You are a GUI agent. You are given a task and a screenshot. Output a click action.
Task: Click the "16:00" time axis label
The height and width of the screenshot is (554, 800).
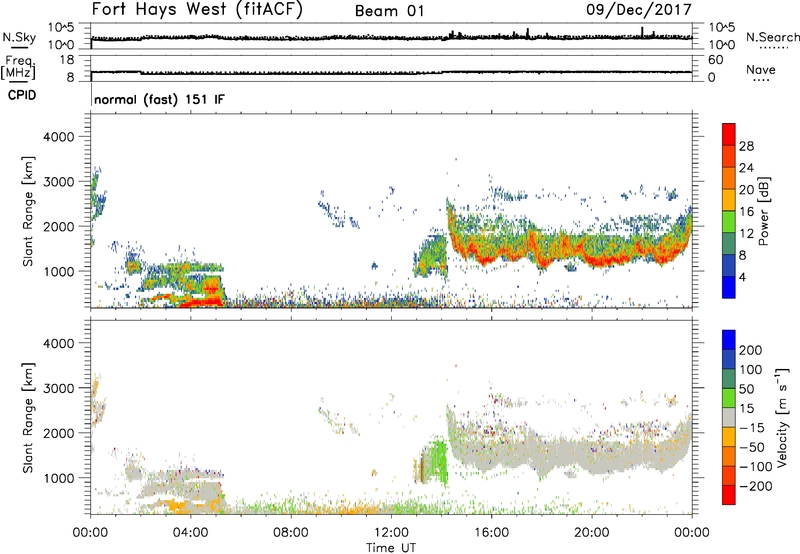pyautogui.click(x=491, y=533)
